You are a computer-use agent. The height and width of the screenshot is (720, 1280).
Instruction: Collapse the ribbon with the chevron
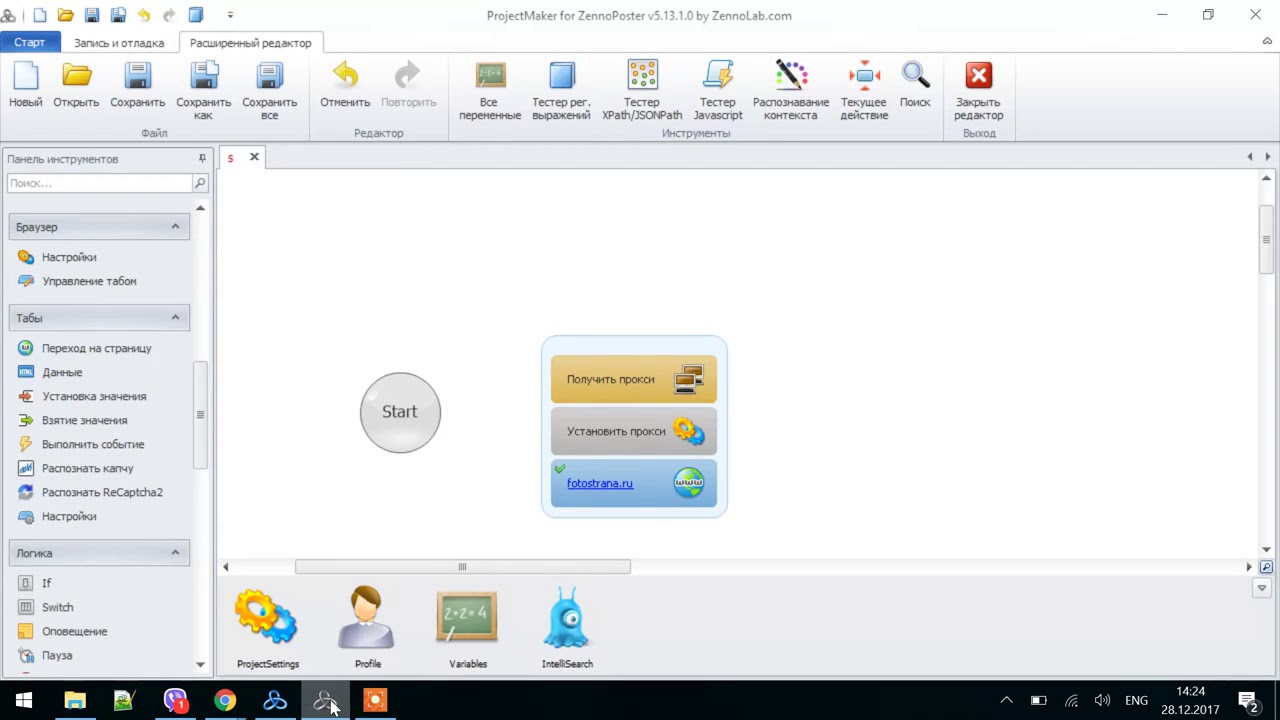click(1267, 42)
